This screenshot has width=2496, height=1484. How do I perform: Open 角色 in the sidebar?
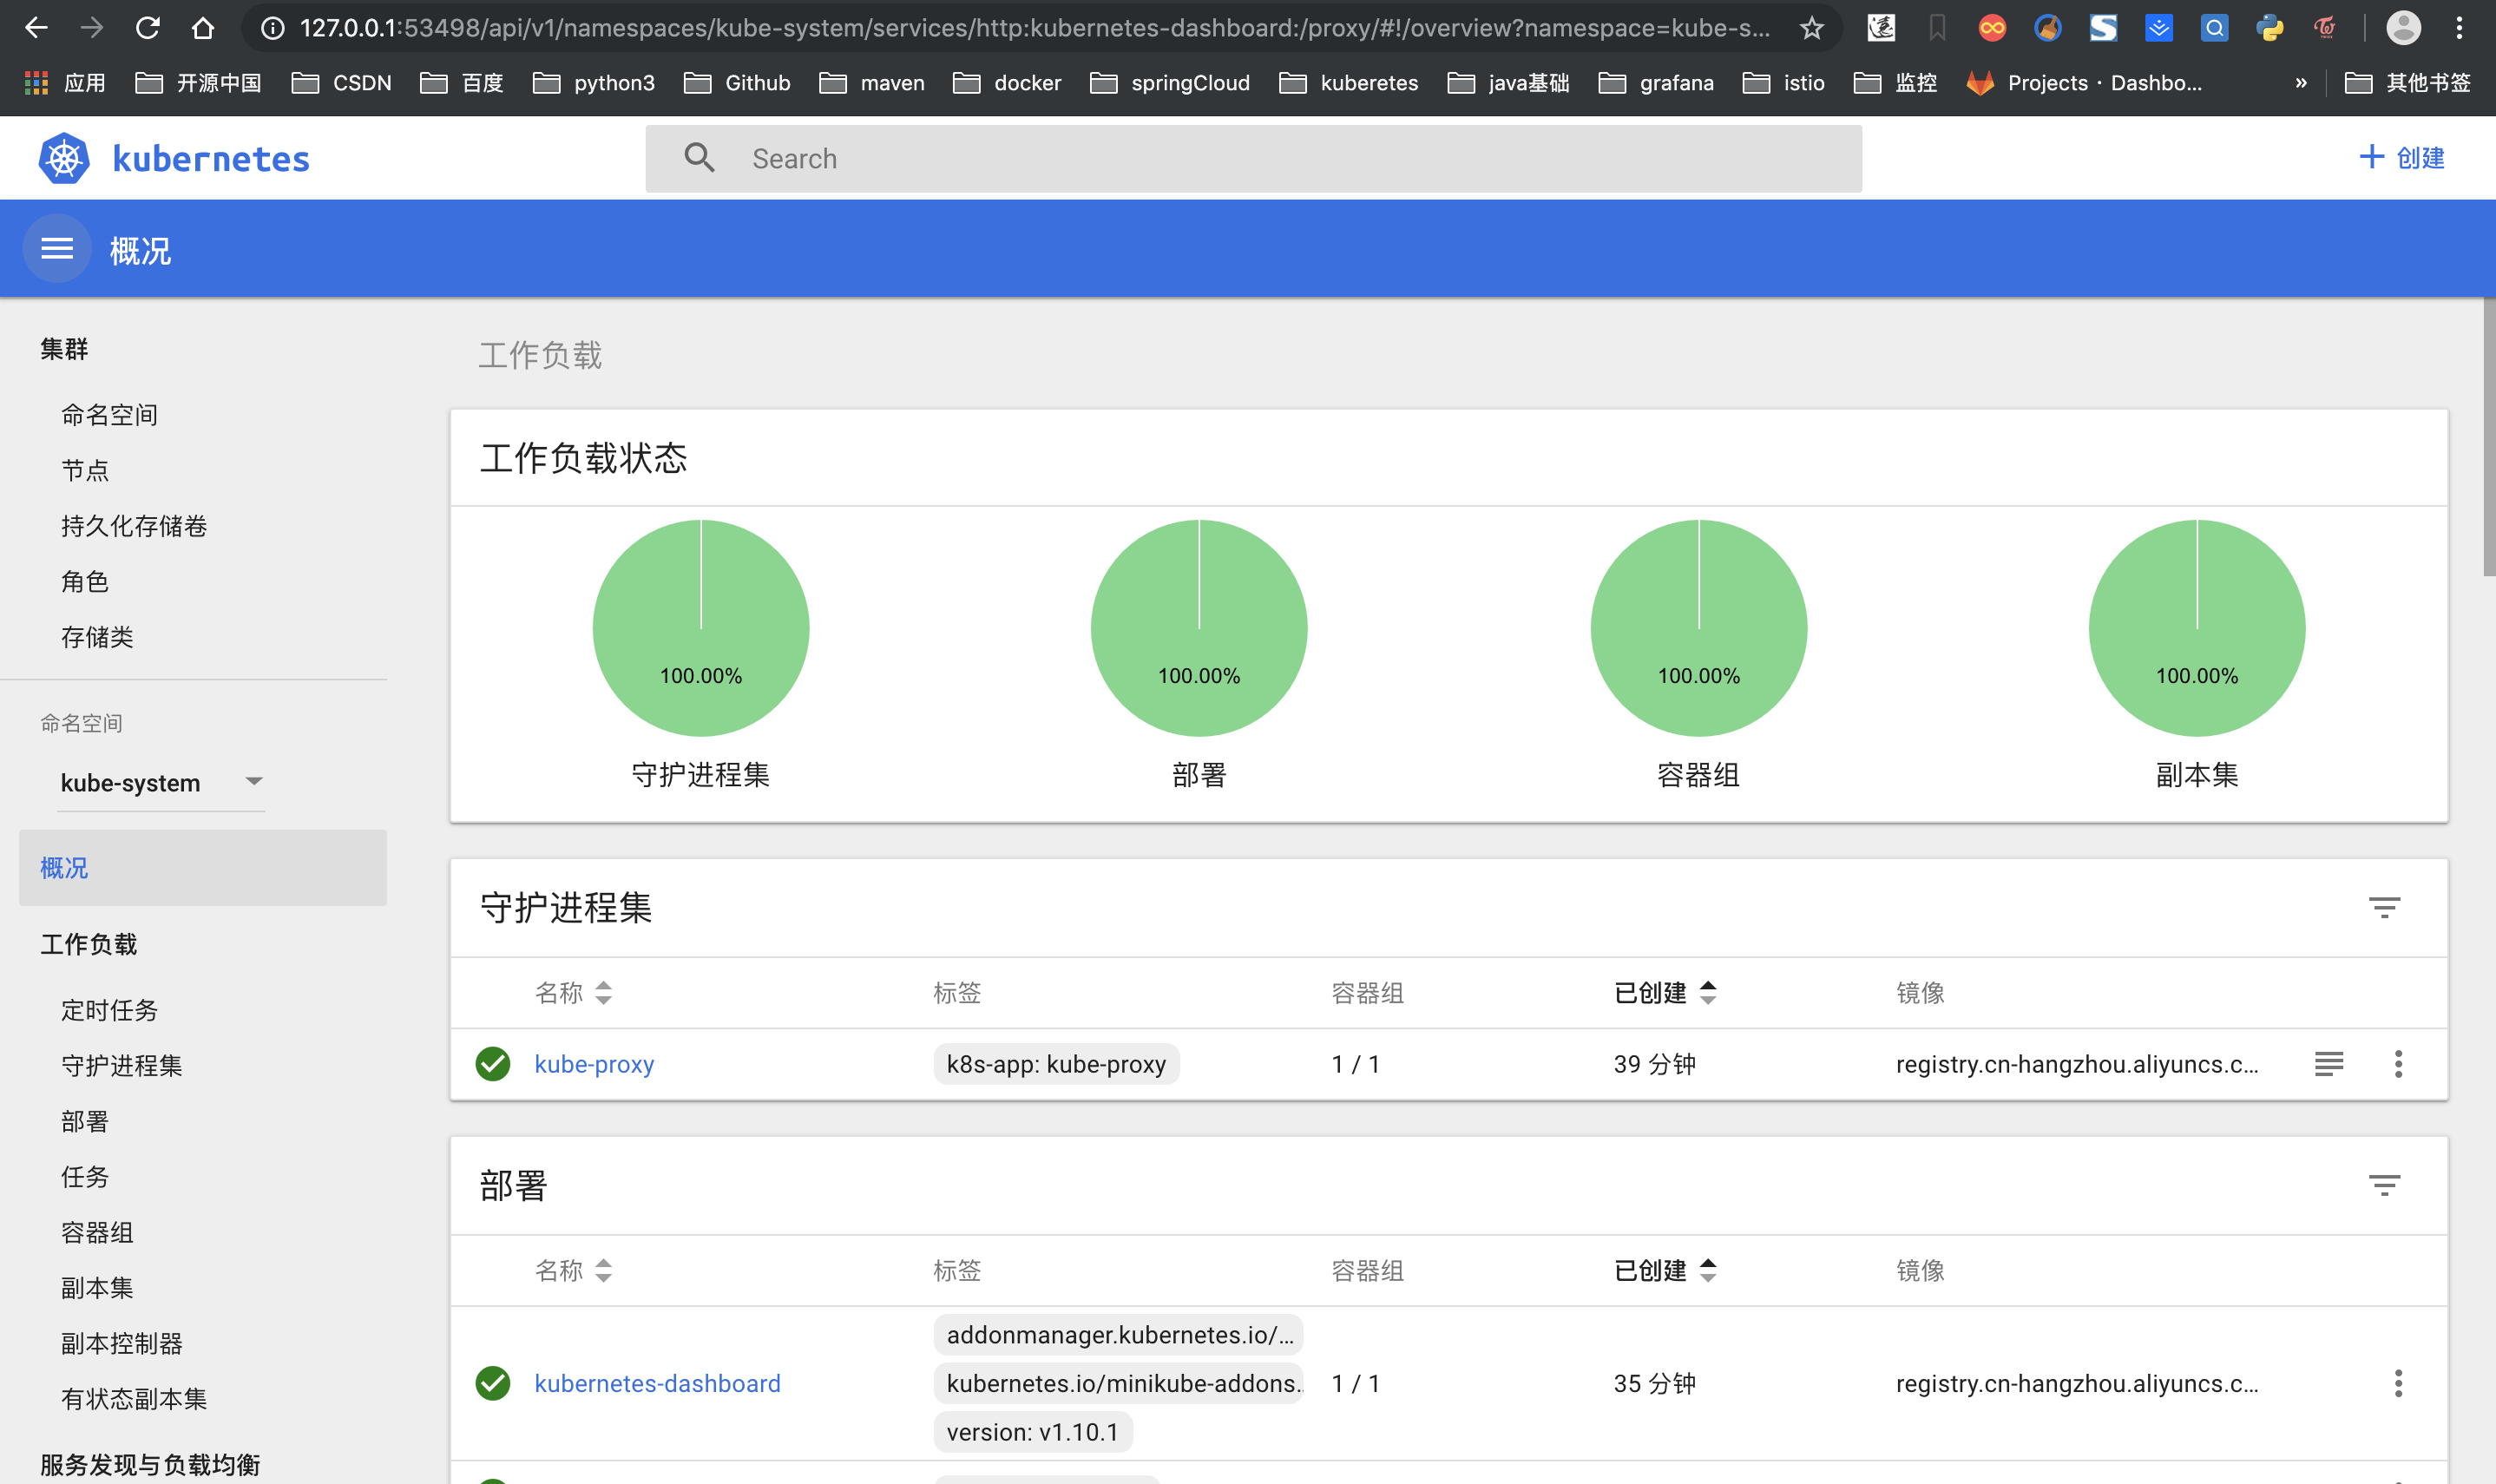[85, 582]
